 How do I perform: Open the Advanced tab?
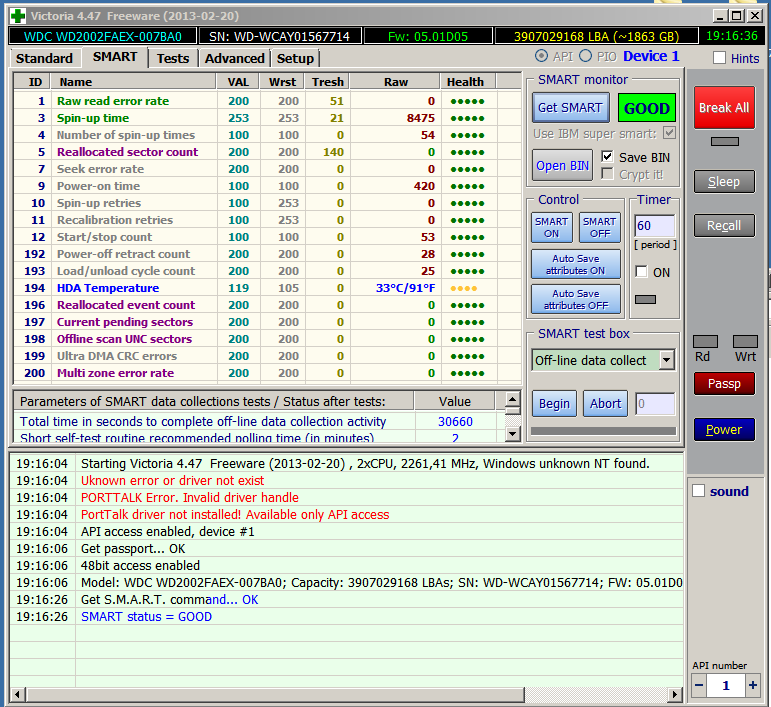(235, 58)
